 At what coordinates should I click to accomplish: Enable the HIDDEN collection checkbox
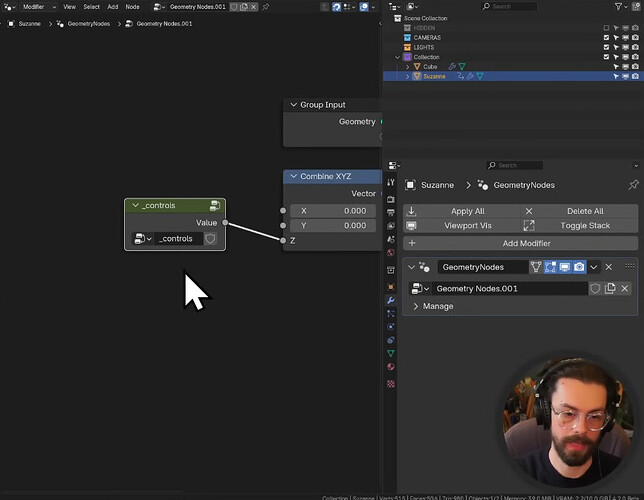[x=606, y=28]
